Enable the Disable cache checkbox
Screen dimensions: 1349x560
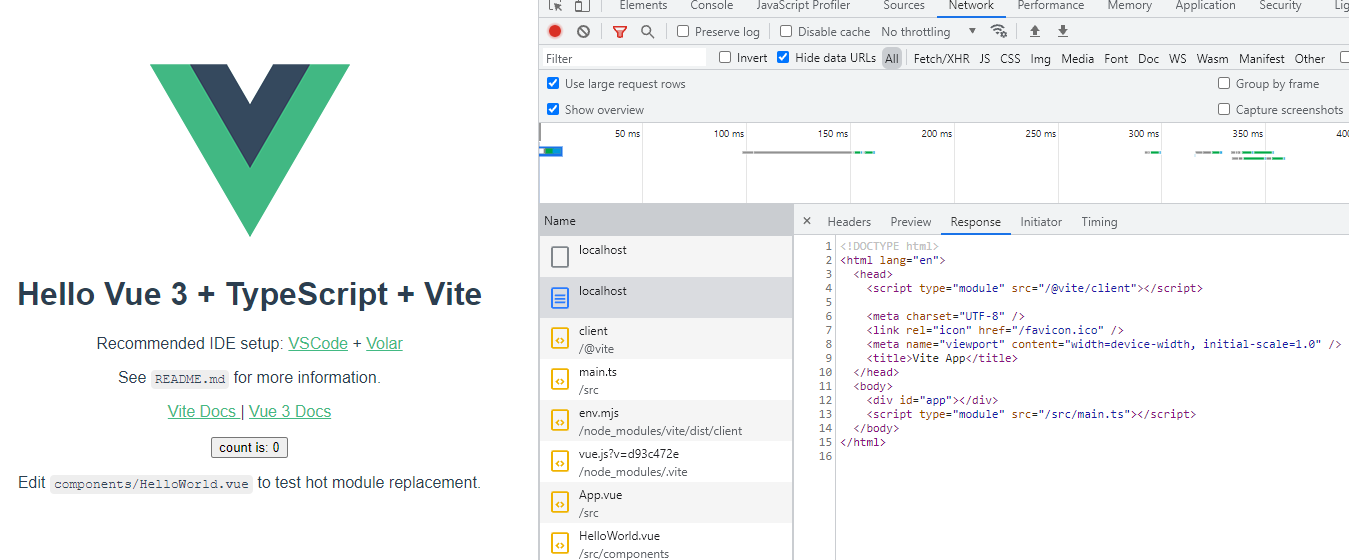pyautogui.click(x=786, y=32)
